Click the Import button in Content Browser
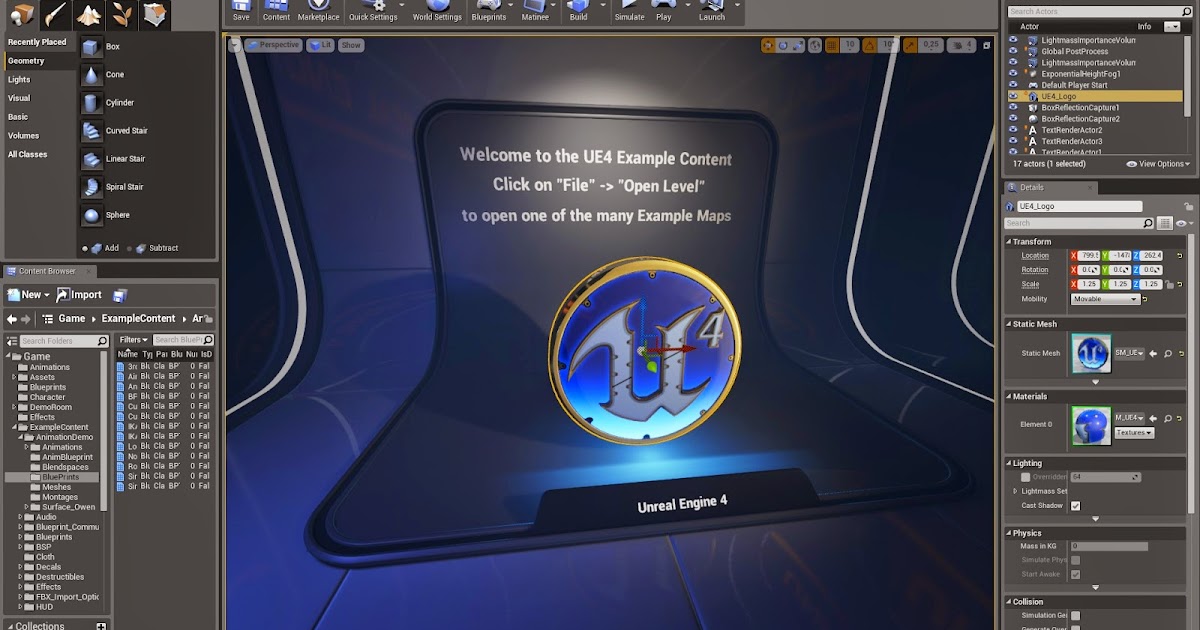 point(82,294)
